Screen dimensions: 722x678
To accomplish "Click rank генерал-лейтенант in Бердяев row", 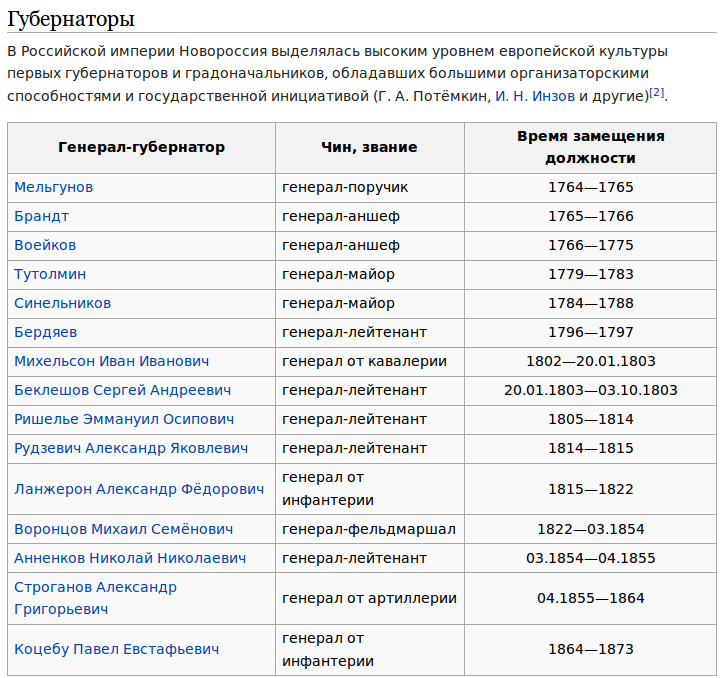I will click(x=355, y=333).
